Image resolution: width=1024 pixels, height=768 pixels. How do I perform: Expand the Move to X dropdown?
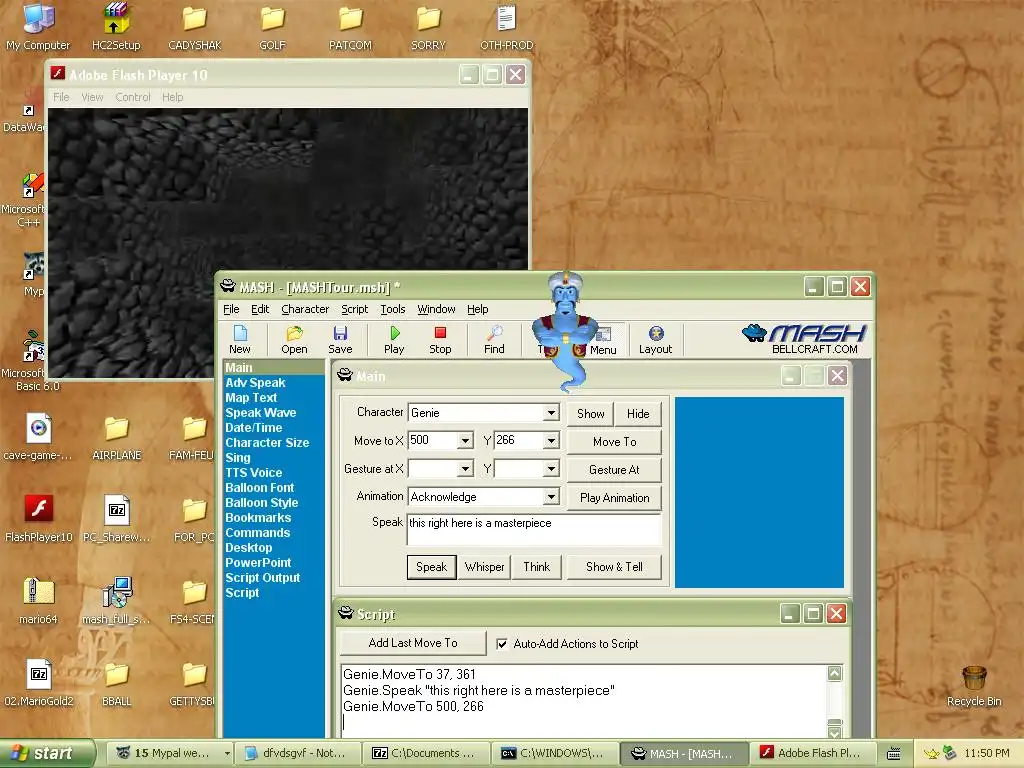pyautogui.click(x=465, y=441)
